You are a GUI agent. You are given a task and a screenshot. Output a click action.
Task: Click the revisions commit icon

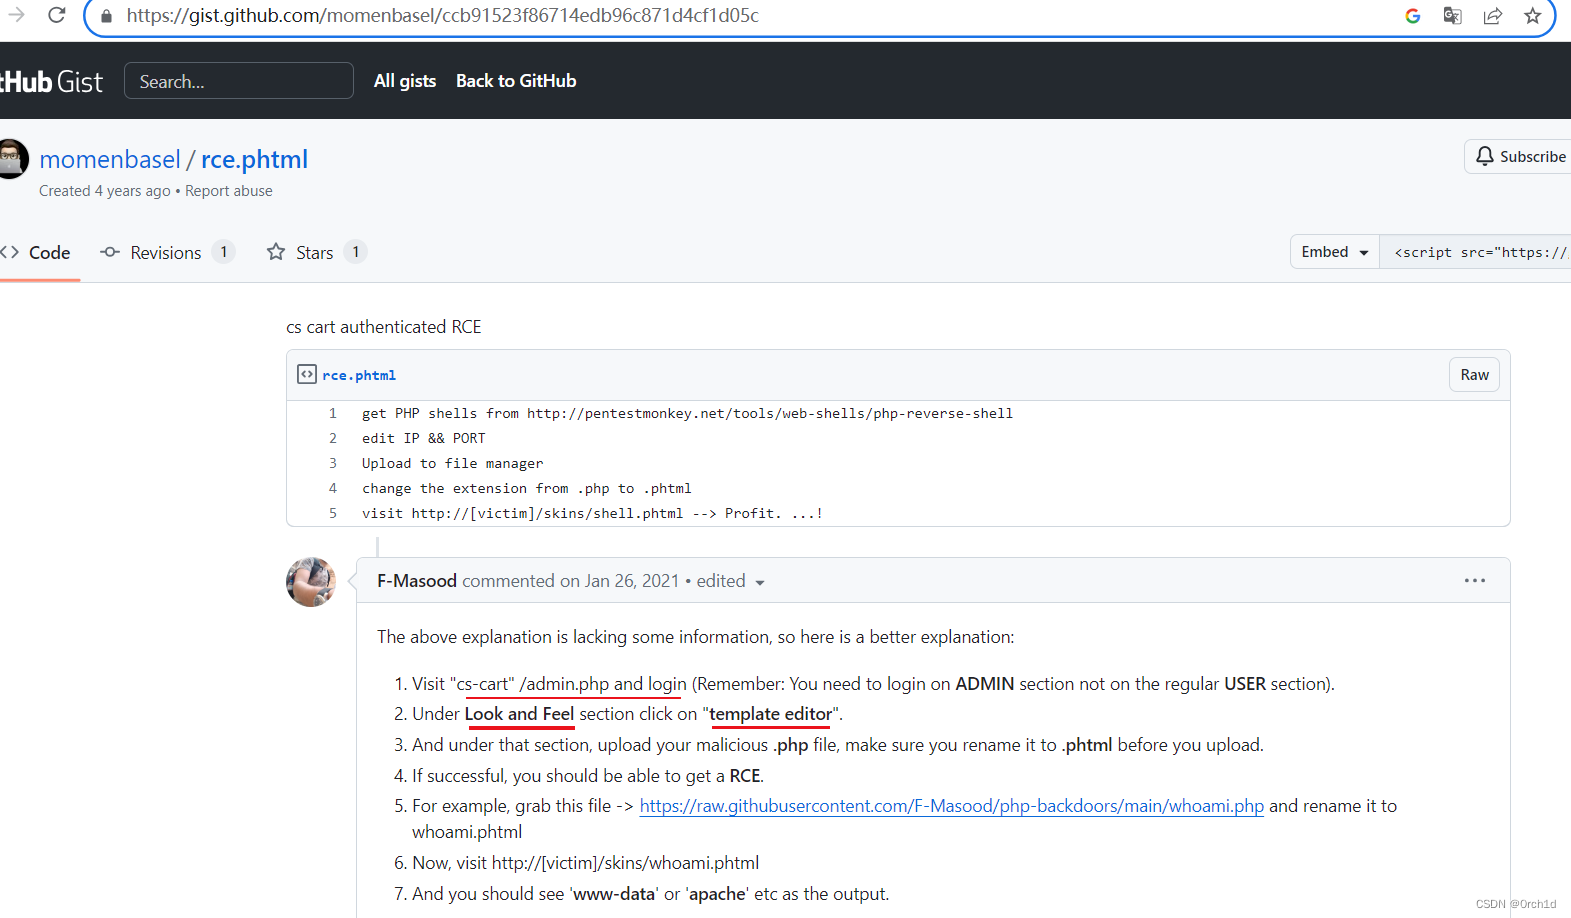[x=110, y=252]
